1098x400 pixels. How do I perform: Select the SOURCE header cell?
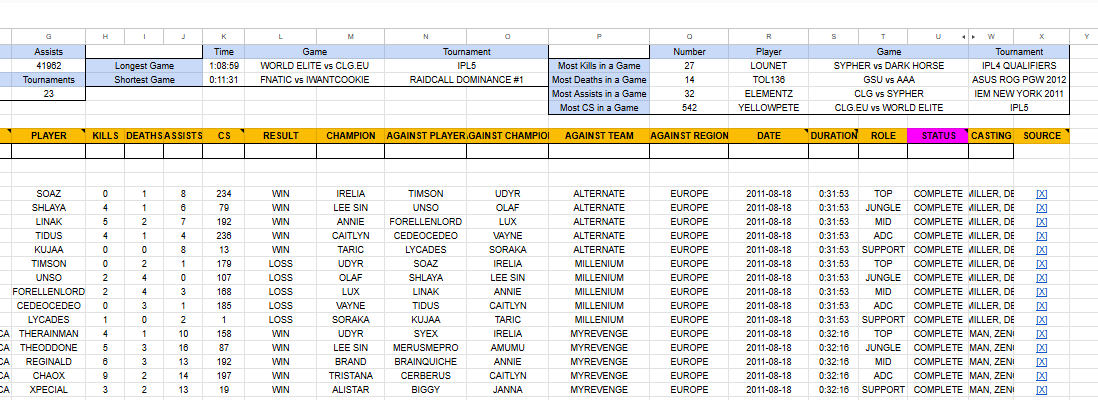coord(1041,136)
